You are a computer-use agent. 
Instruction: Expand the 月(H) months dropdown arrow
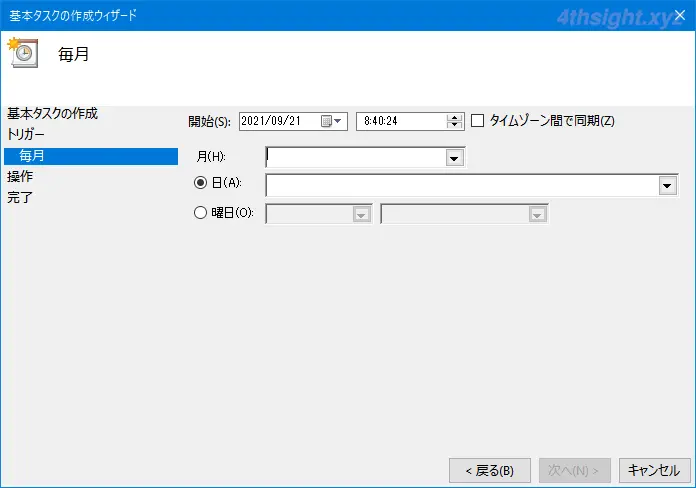click(454, 158)
